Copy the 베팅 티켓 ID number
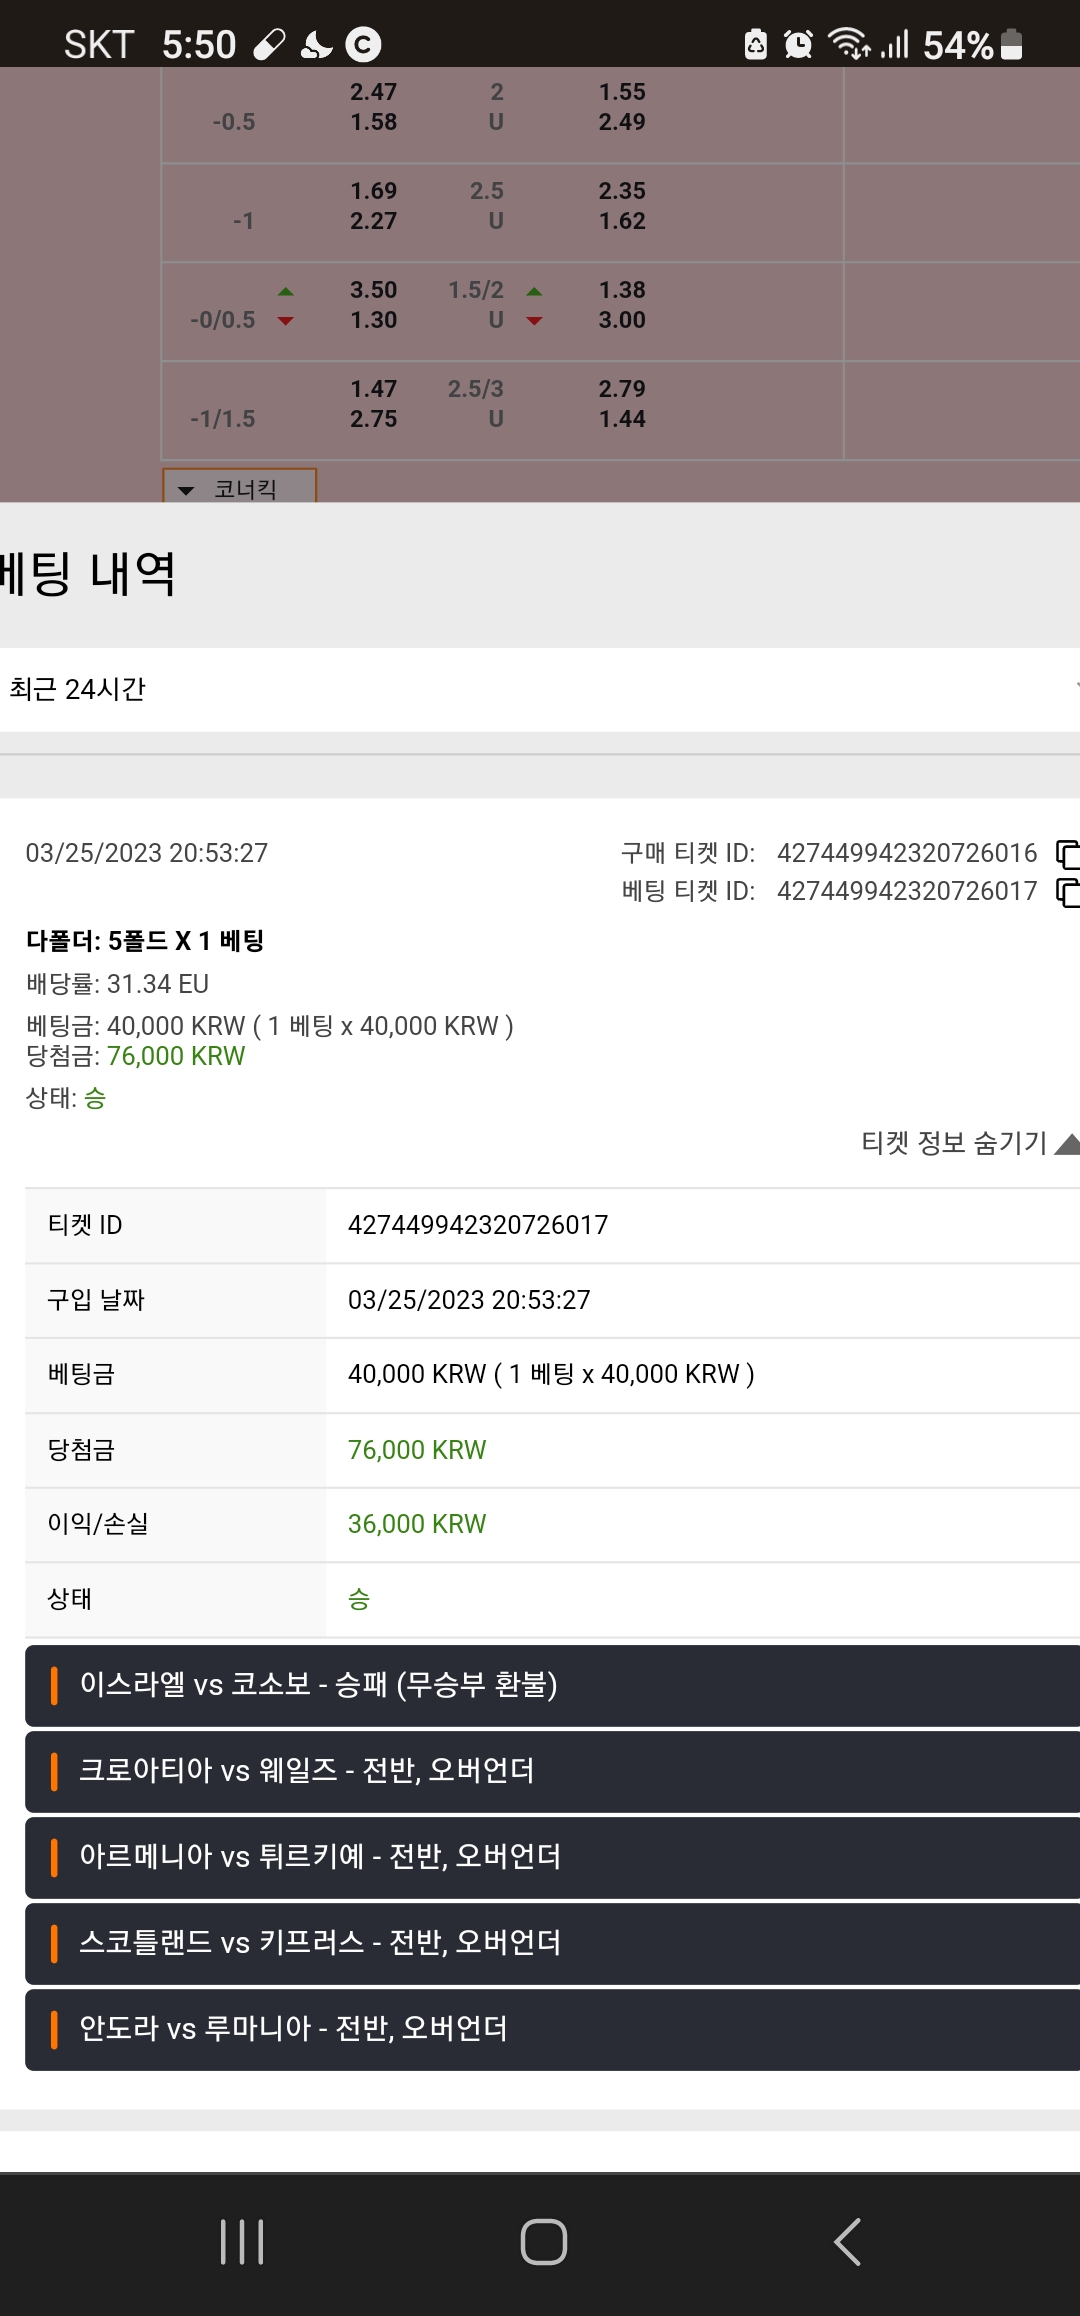The width and height of the screenshot is (1080, 2316). [1068, 892]
